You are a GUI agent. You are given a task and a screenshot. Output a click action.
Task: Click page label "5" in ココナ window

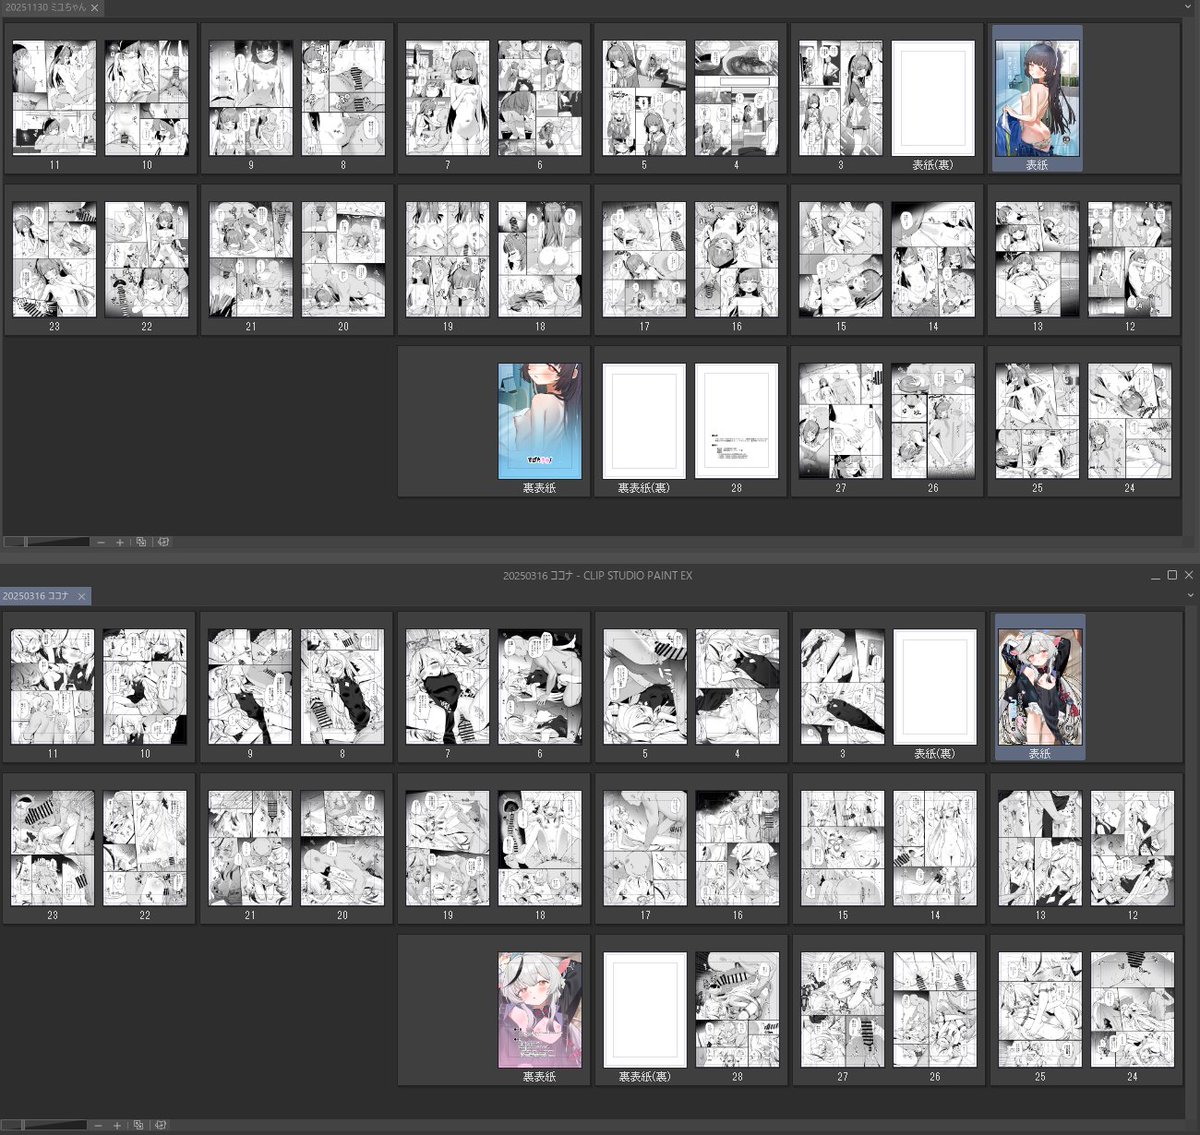coord(645,754)
